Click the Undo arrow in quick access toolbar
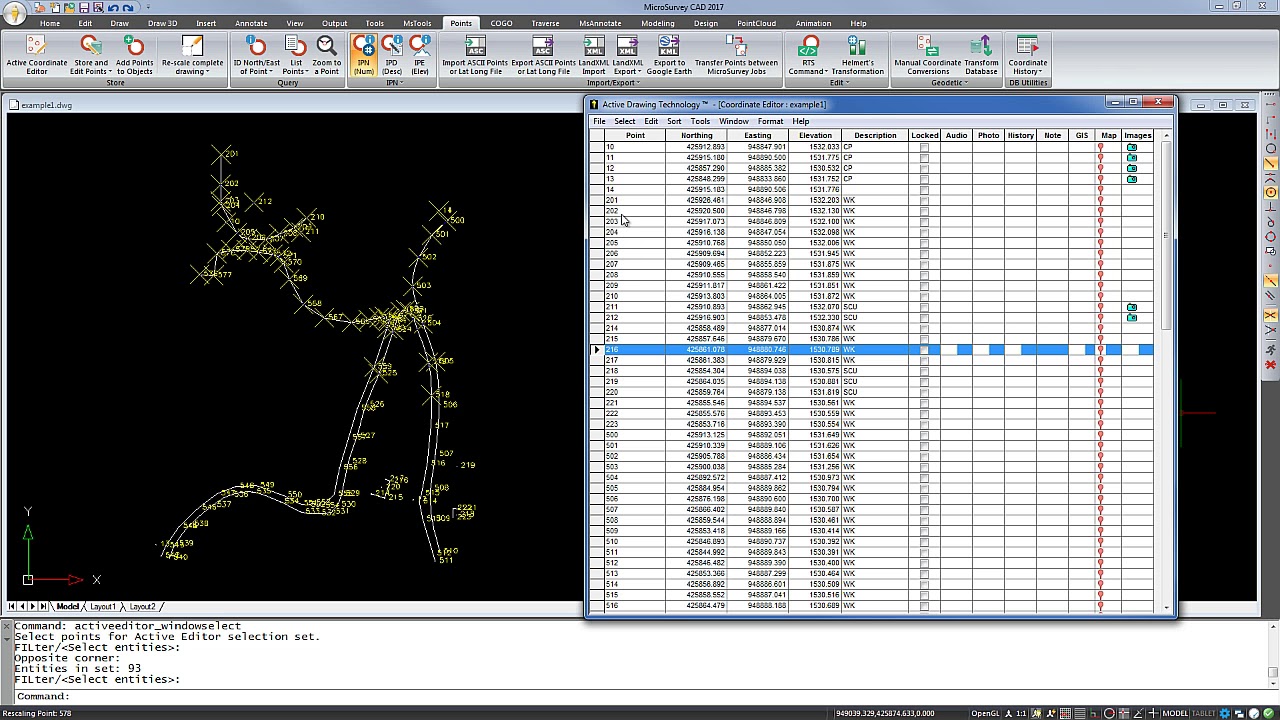This screenshot has height=720, width=1280. pyautogui.click(x=112, y=7)
